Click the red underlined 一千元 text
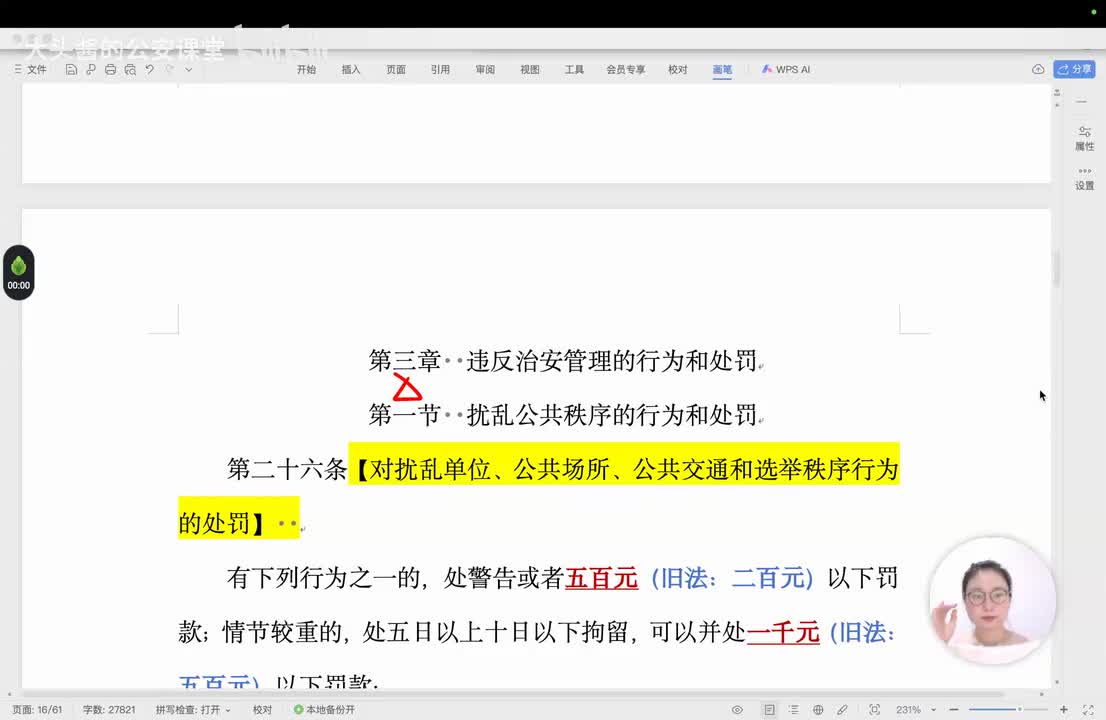1106x720 pixels. pyautogui.click(x=783, y=632)
